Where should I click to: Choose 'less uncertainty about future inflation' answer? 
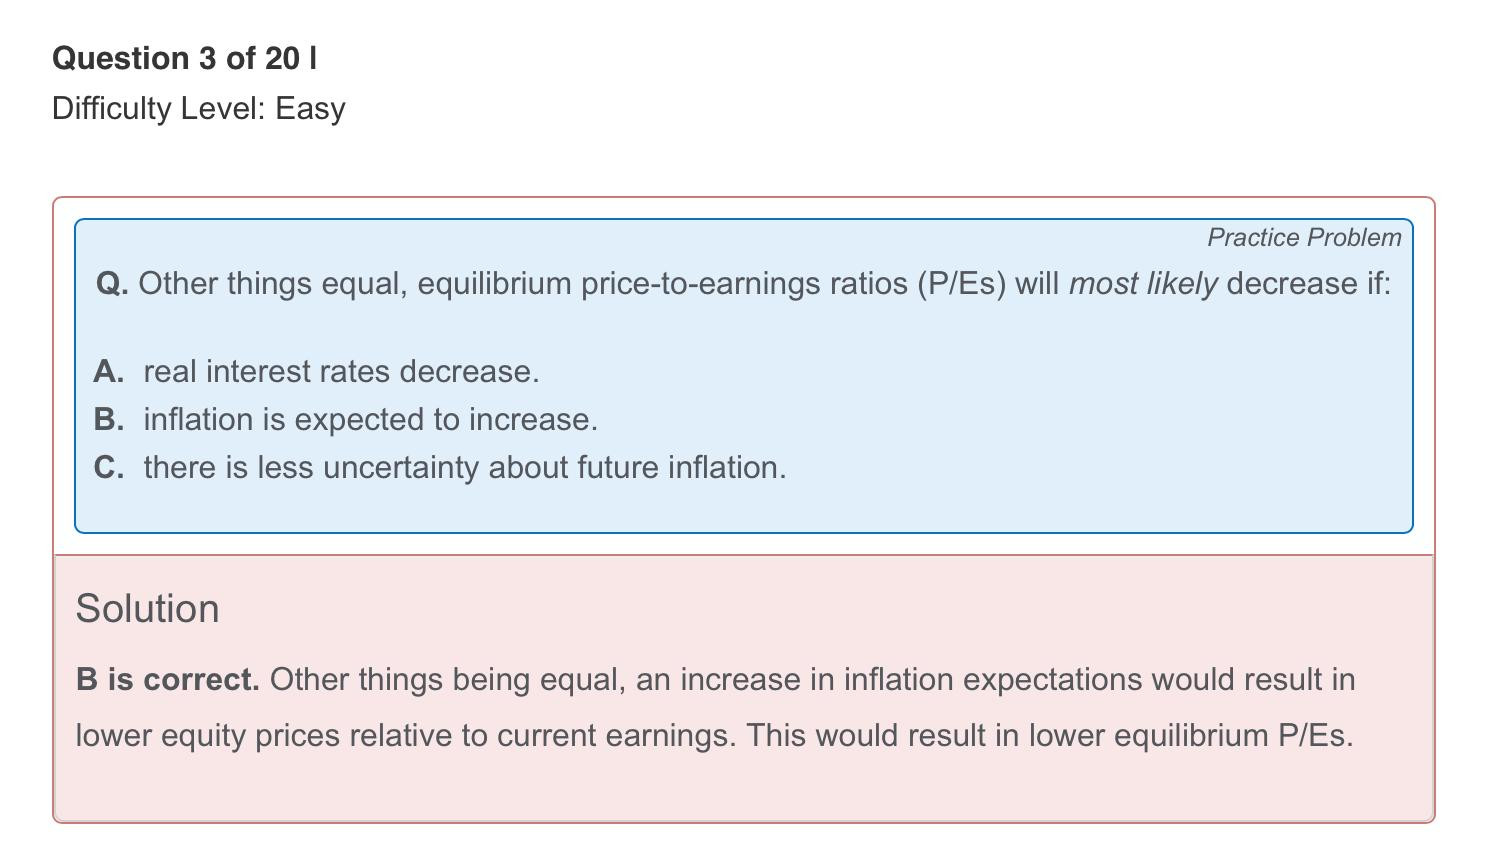pos(465,467)
